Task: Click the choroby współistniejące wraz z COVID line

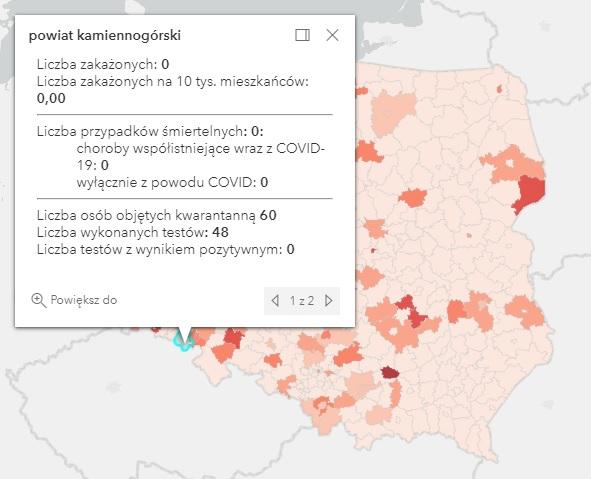Action: pyautogui.click(x=201, y=157)
